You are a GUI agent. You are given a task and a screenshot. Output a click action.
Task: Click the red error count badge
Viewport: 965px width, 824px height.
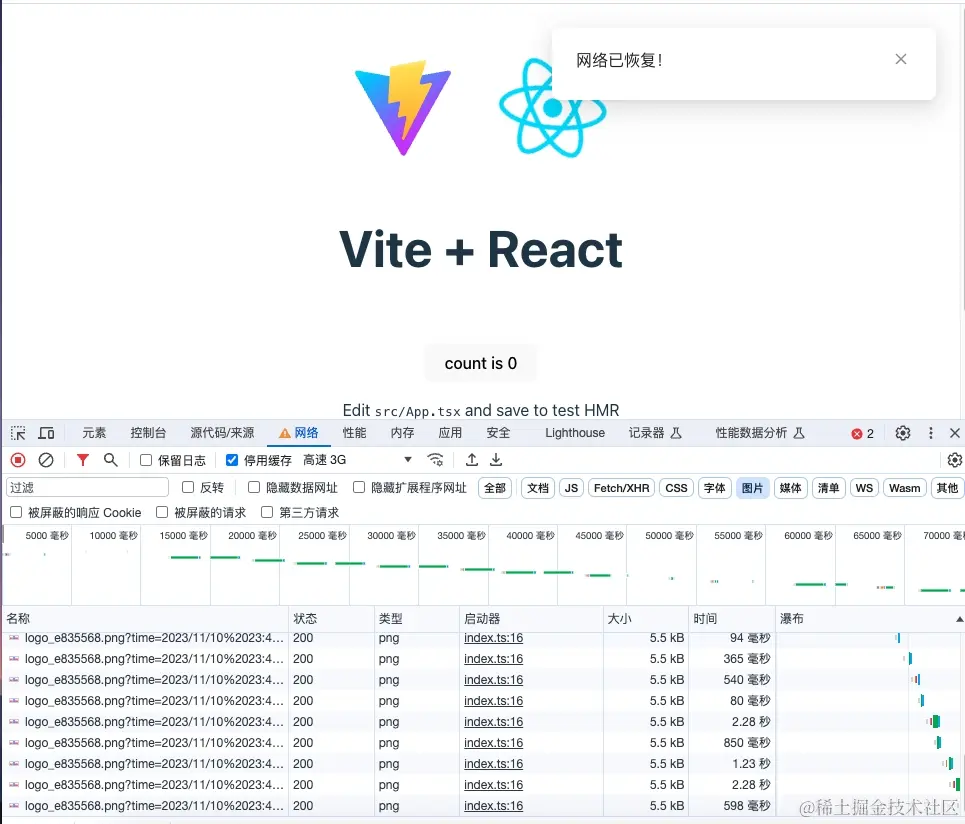click(862, 434)
